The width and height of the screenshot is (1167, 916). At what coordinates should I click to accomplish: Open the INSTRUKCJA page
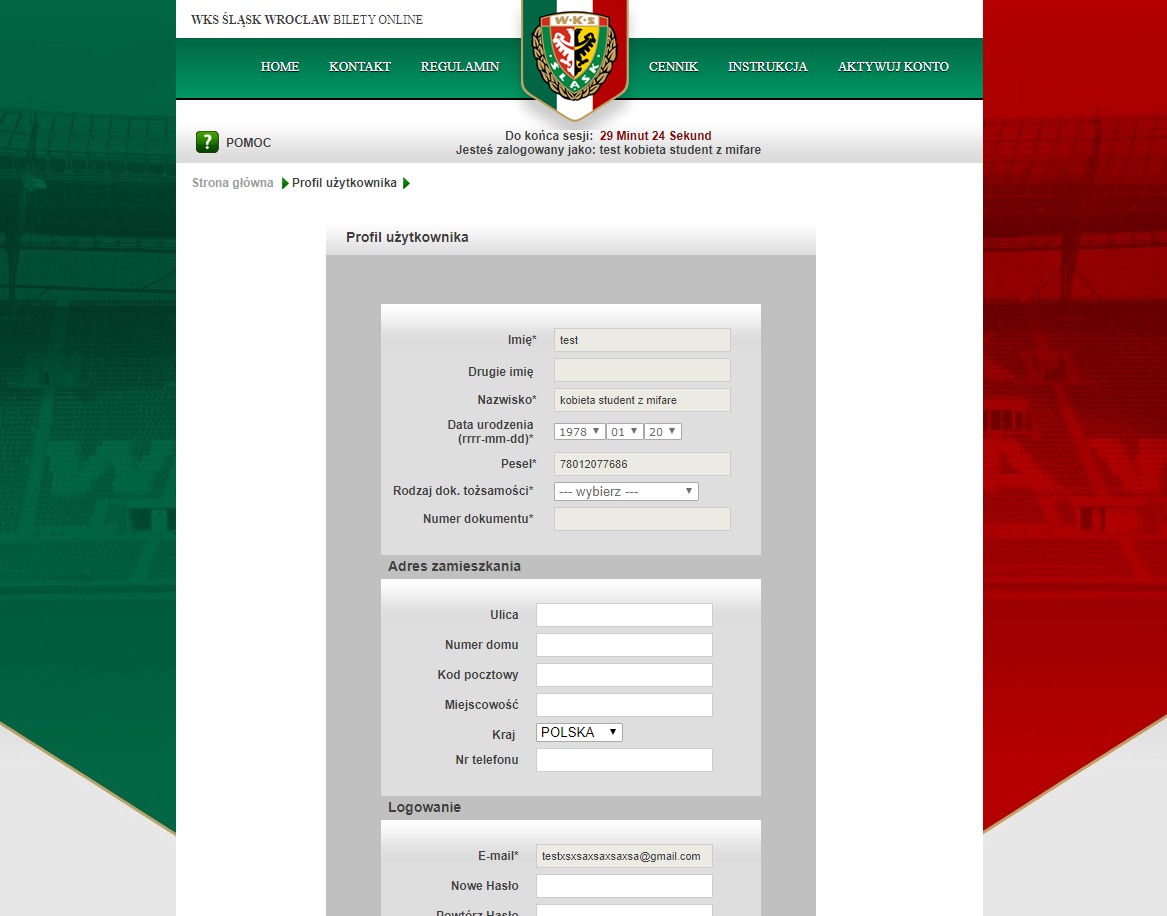(767, 67)
